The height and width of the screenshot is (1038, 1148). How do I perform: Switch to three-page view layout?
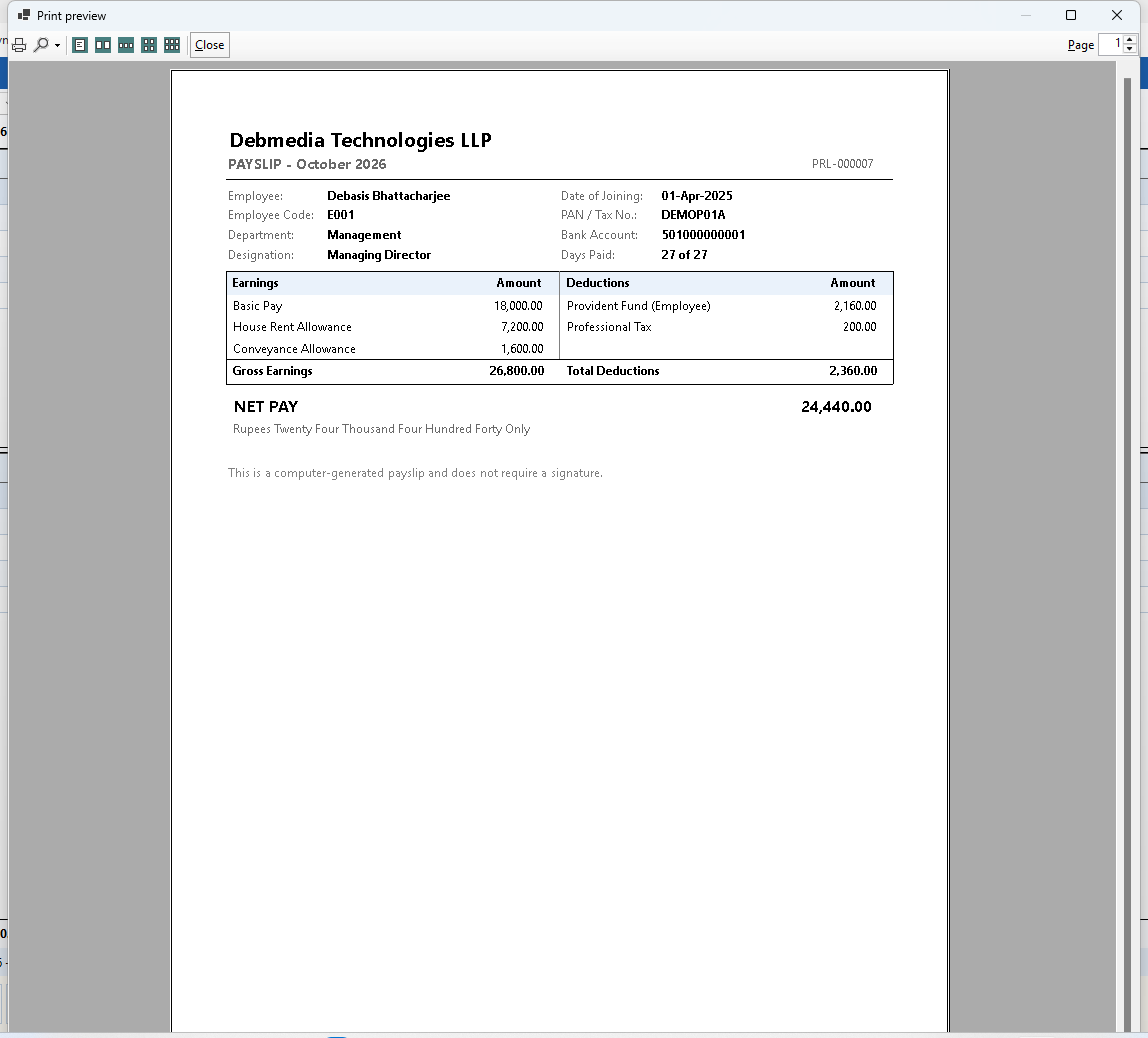(x=126, y=45)
